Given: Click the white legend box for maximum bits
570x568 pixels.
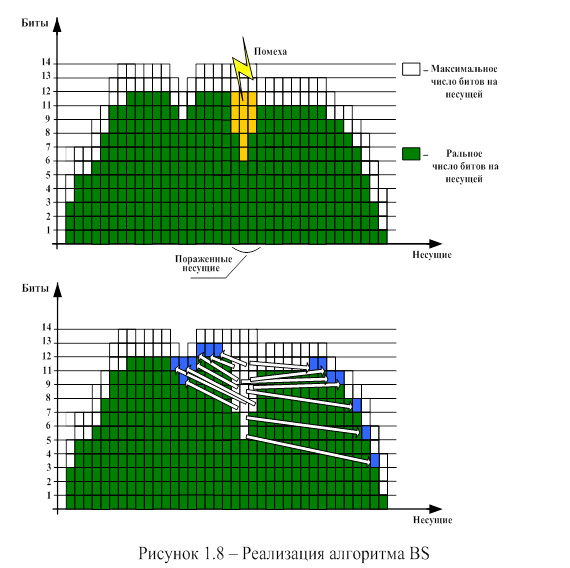Looking at the screenshot, I should pyautogui.click(x=411, y=69).
